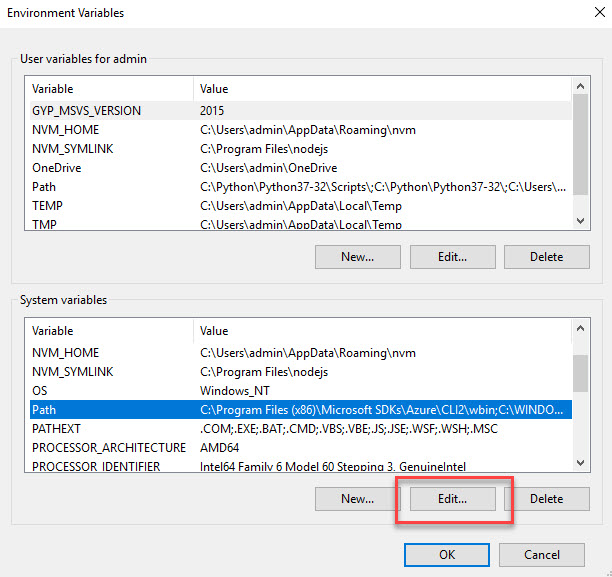Click Edit button under System variables
The width and height of the screenshot is (612, 577).
coord(452,498)
